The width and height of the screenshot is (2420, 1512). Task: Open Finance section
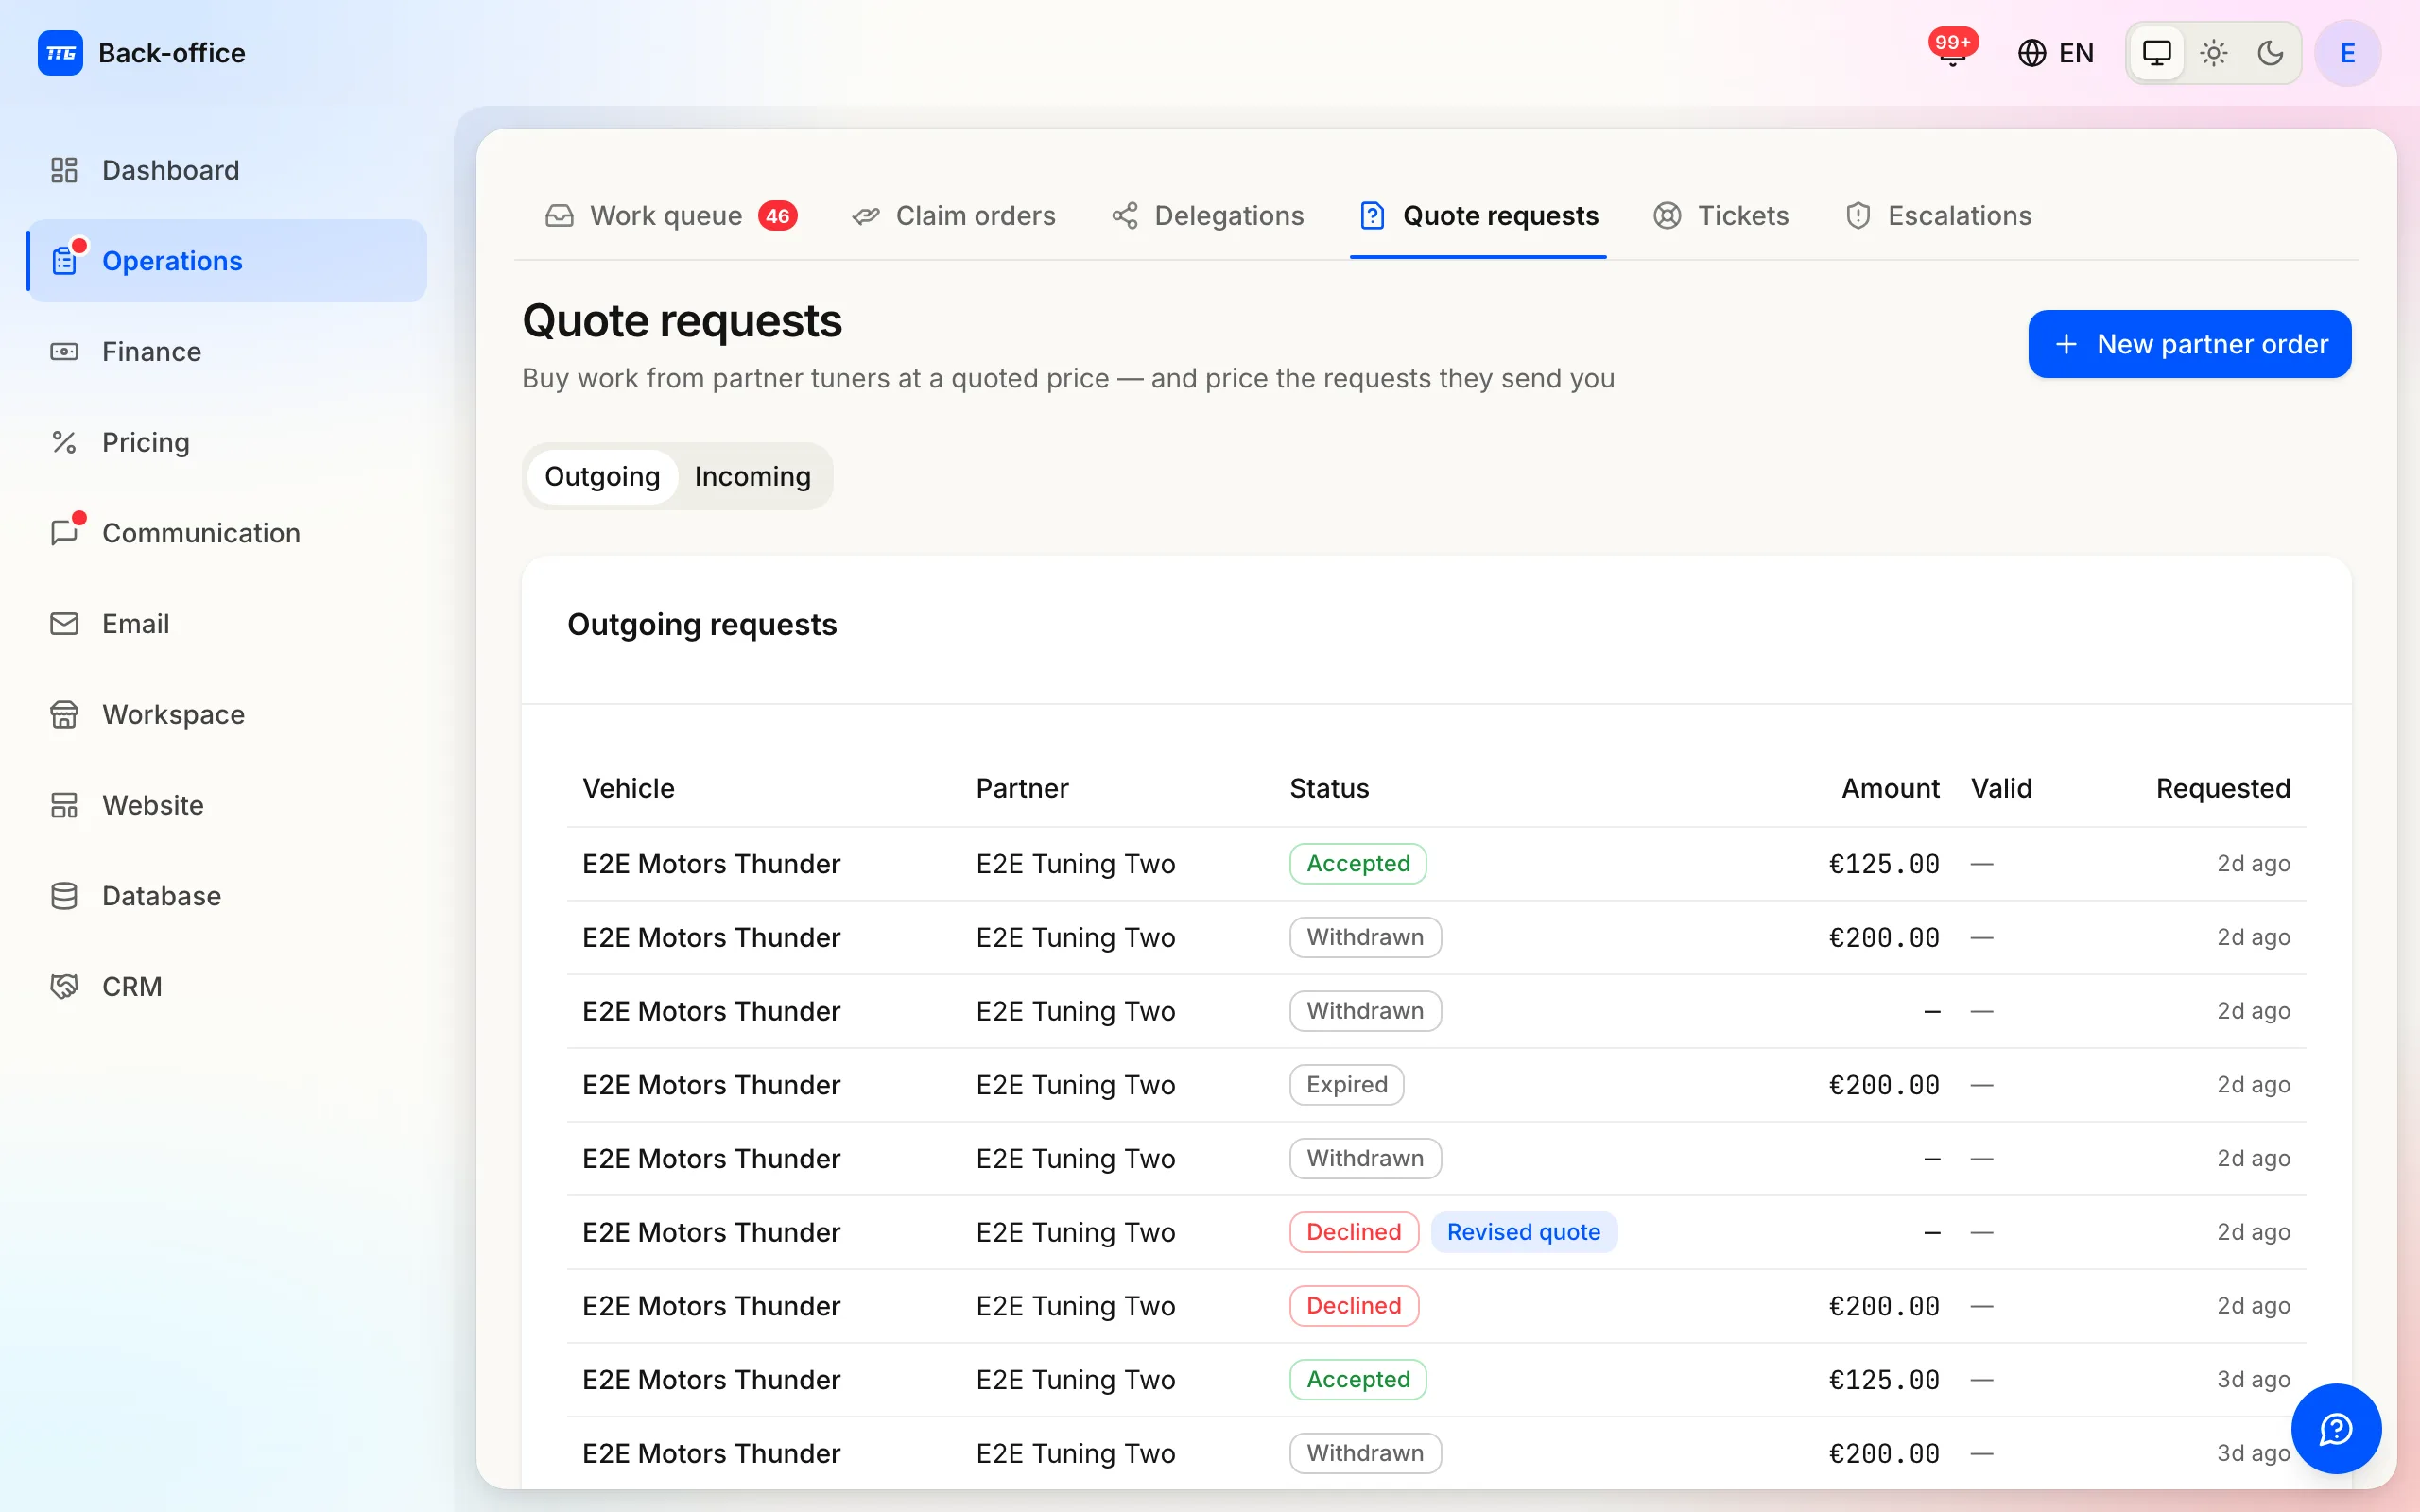click(227, 352)
